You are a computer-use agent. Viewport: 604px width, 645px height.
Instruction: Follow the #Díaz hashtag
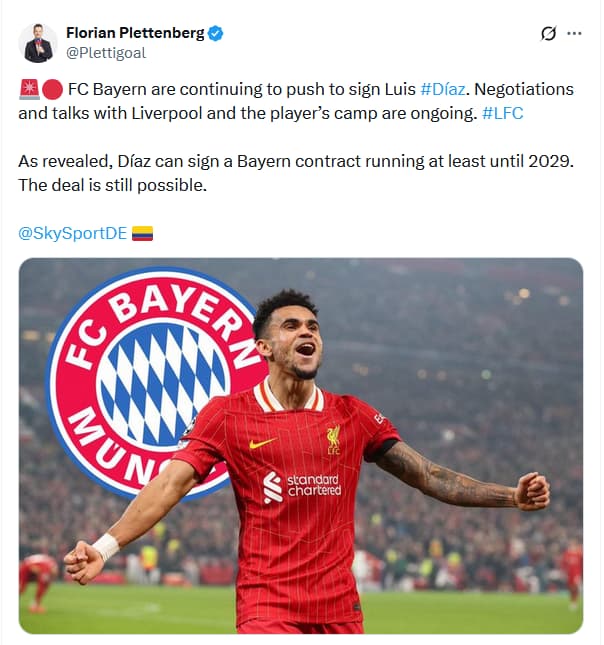[443, 89]
